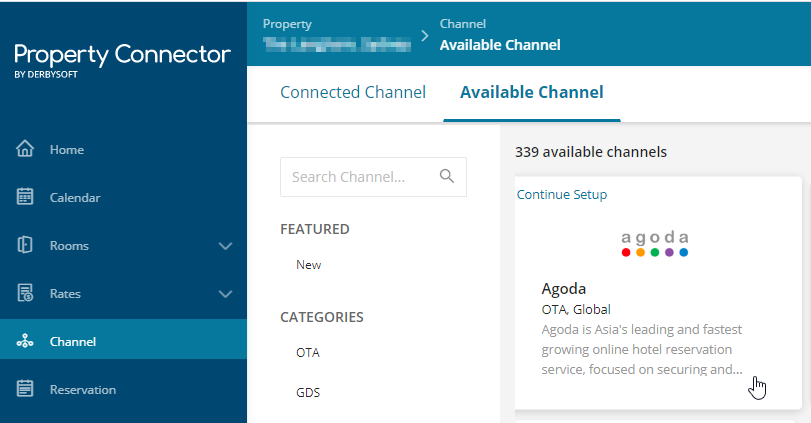Open Home in the sidebar
Screen dimensions: 811x423
click(123, 149)
